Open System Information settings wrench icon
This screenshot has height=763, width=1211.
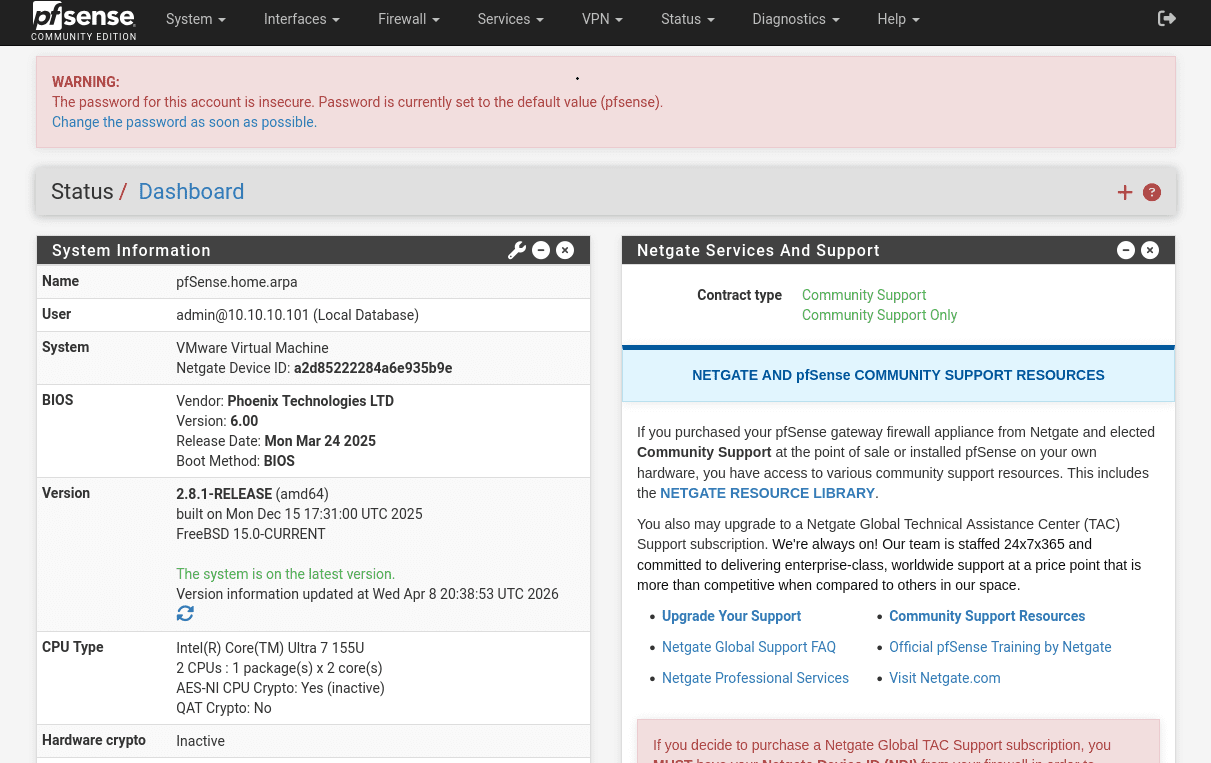(516, 250)
